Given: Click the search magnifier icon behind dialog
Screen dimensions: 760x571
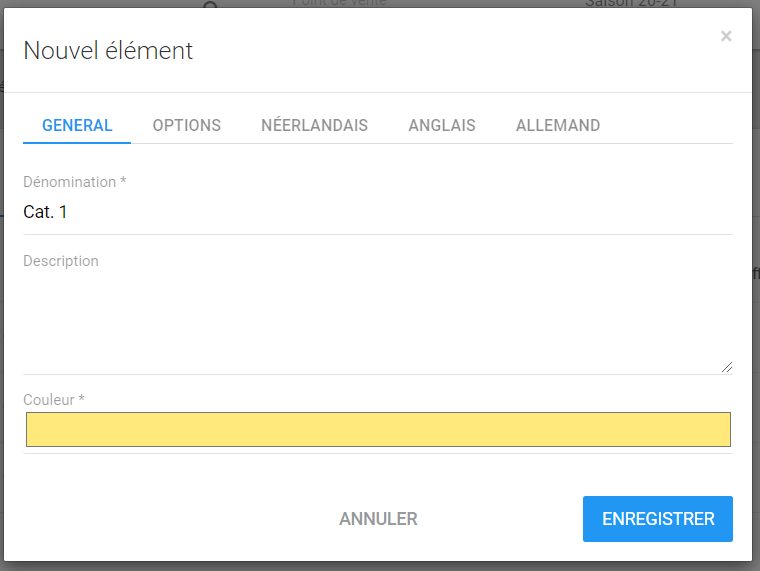Looking at the screenshot, I should (210, 5).
